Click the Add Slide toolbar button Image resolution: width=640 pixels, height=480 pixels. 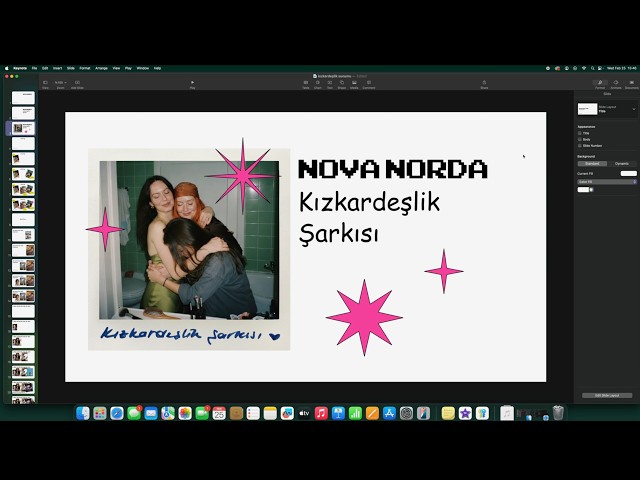(x=77, y=84)
